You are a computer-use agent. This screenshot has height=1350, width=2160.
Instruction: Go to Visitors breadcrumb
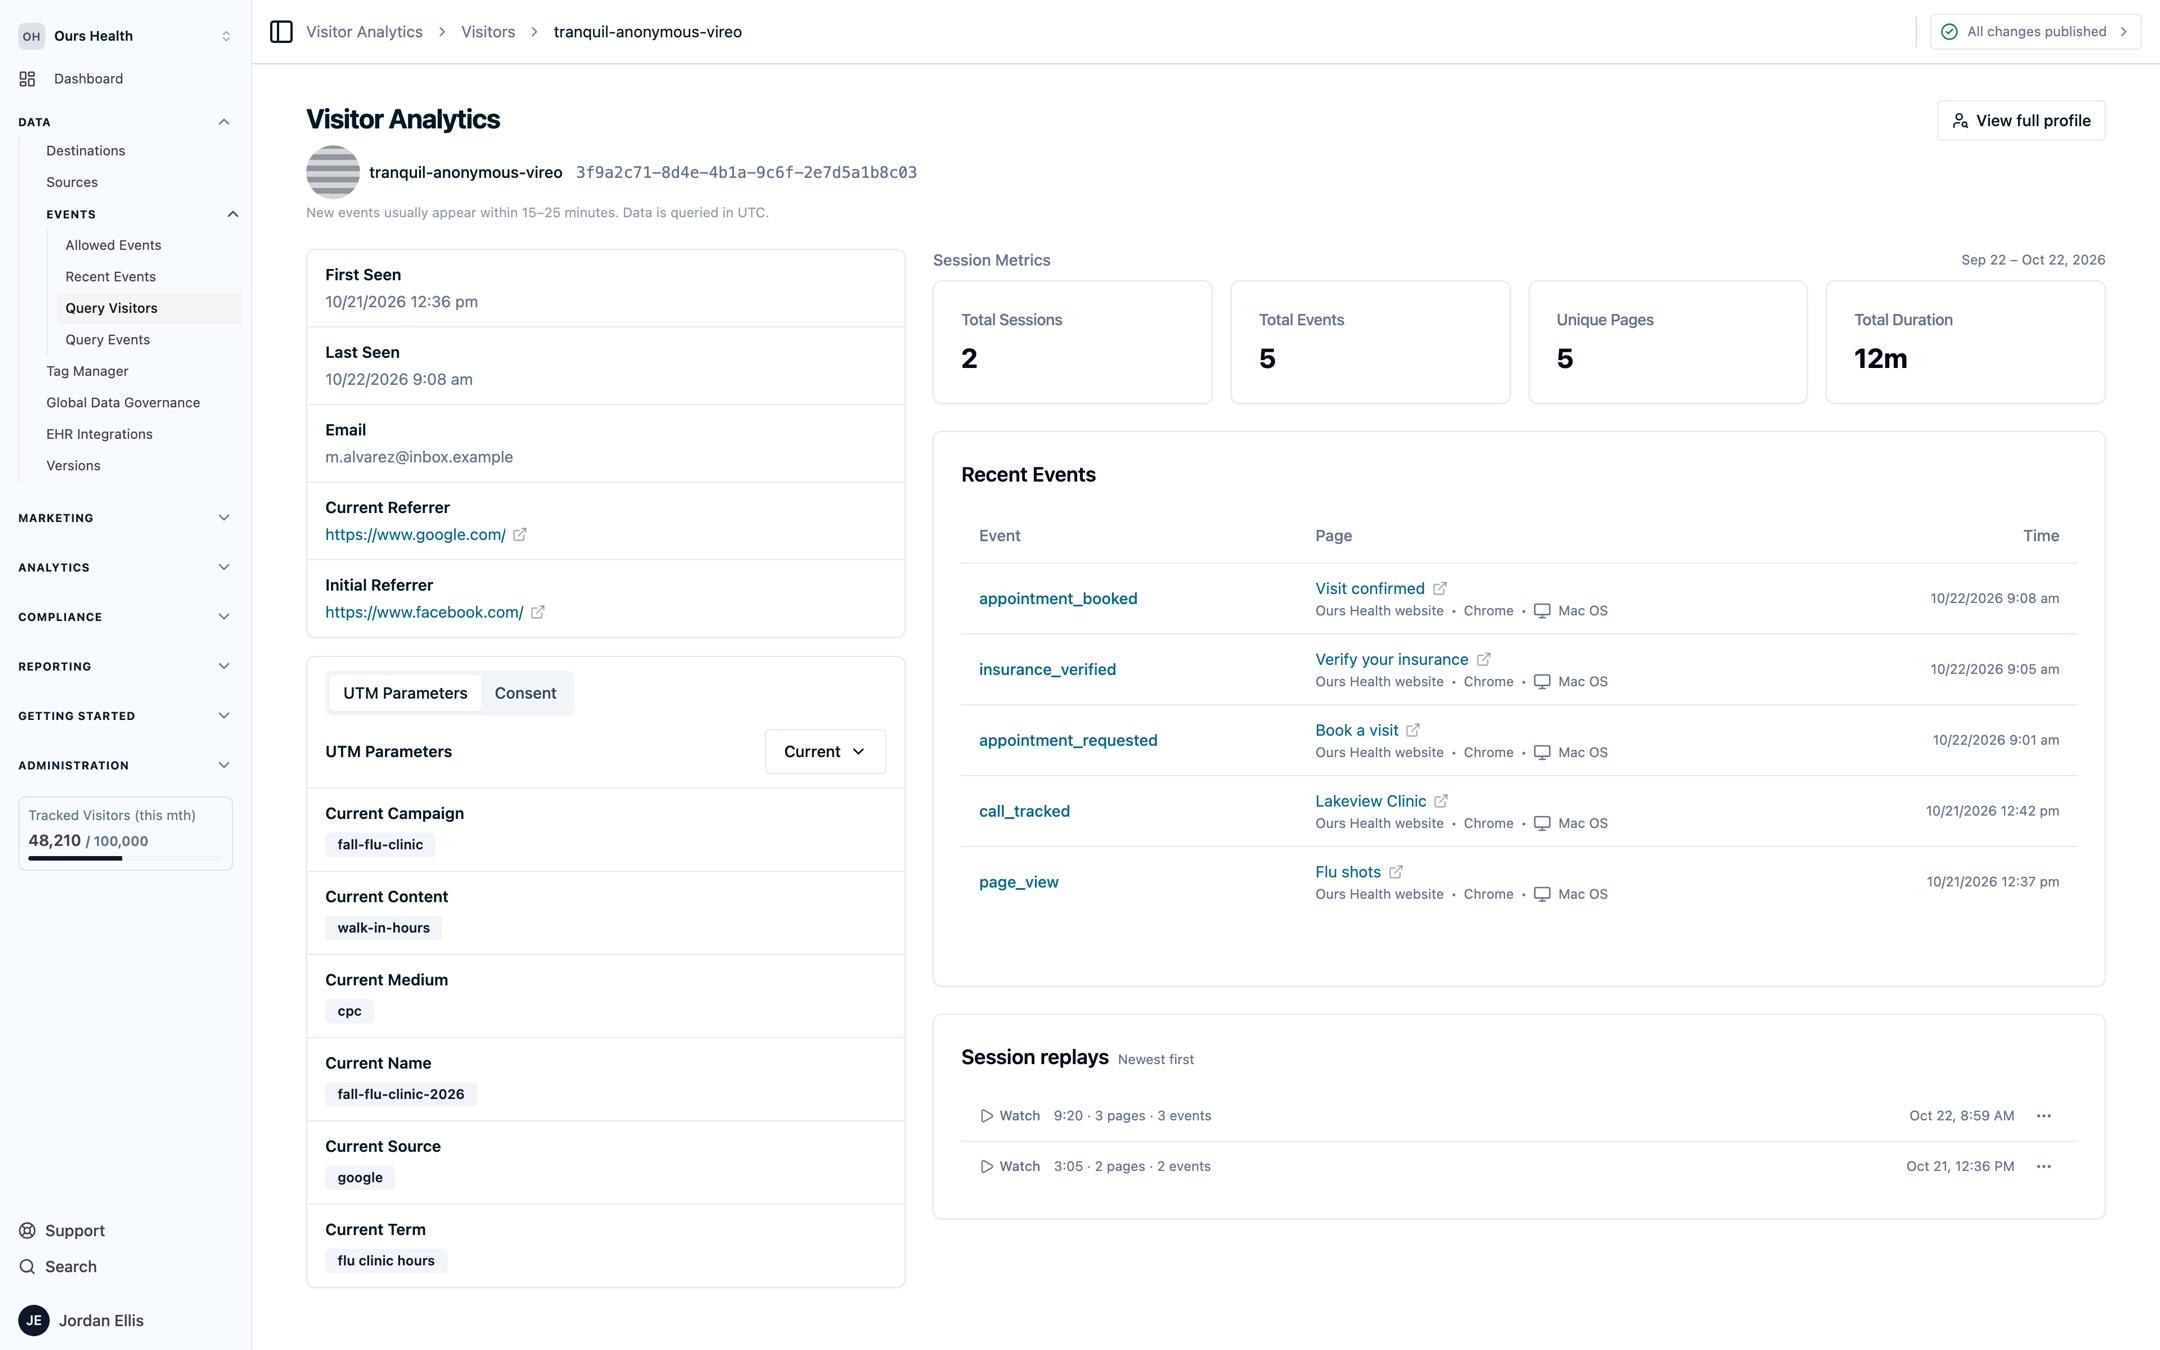coord(488,32)
